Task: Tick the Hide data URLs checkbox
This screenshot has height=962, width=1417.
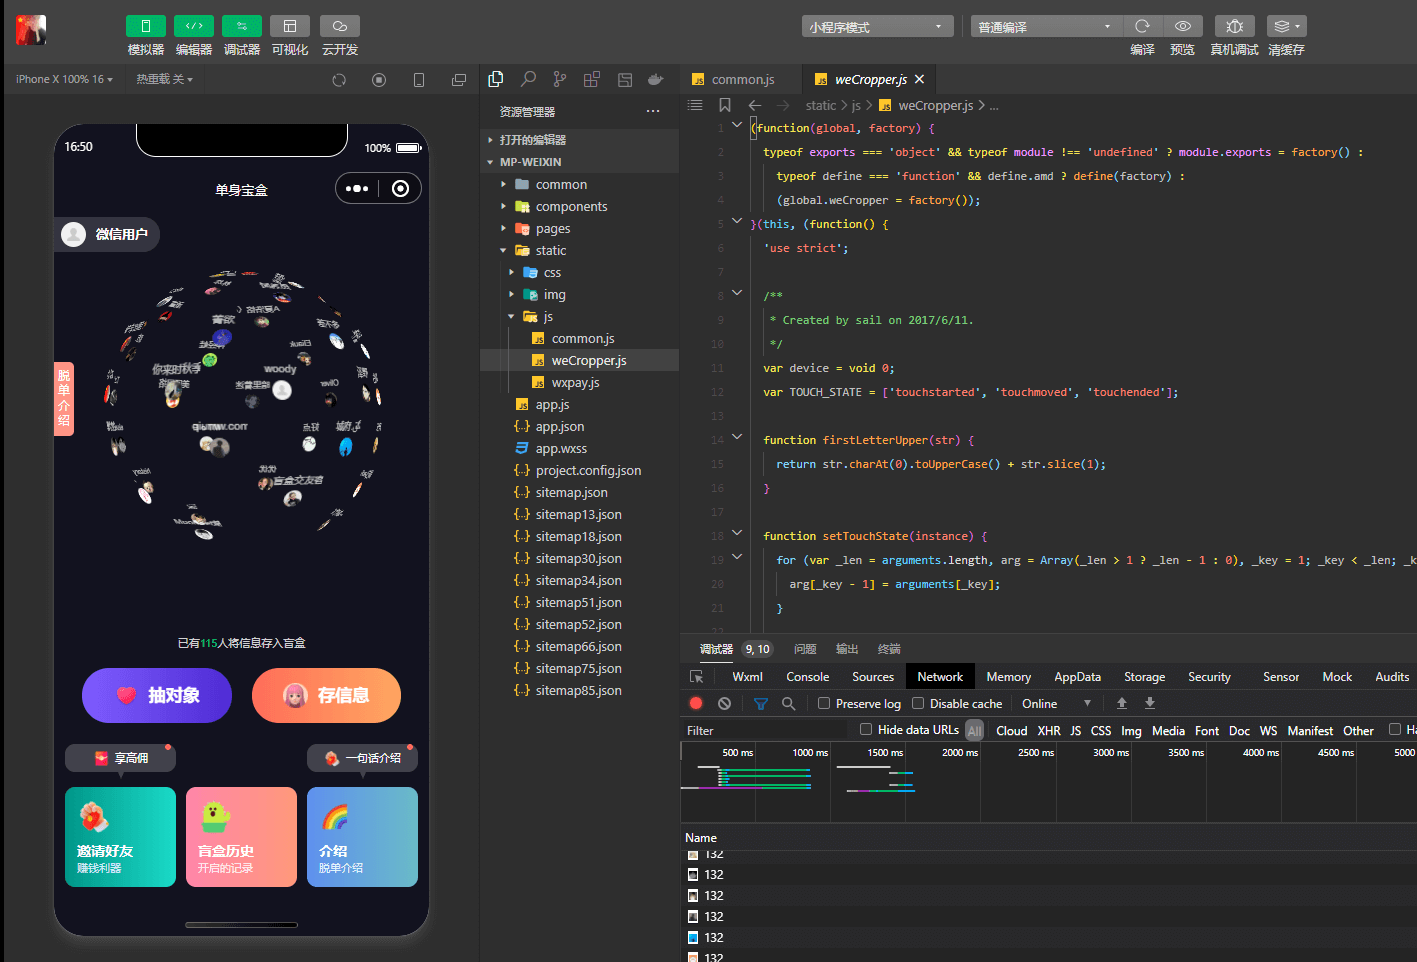Action: 866,730
